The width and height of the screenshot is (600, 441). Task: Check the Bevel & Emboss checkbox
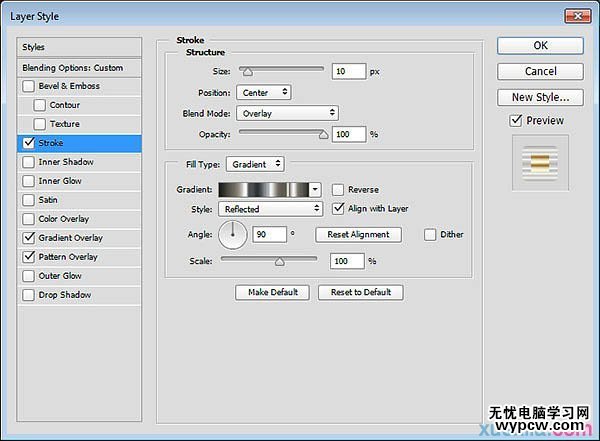(x=28, y=86)
